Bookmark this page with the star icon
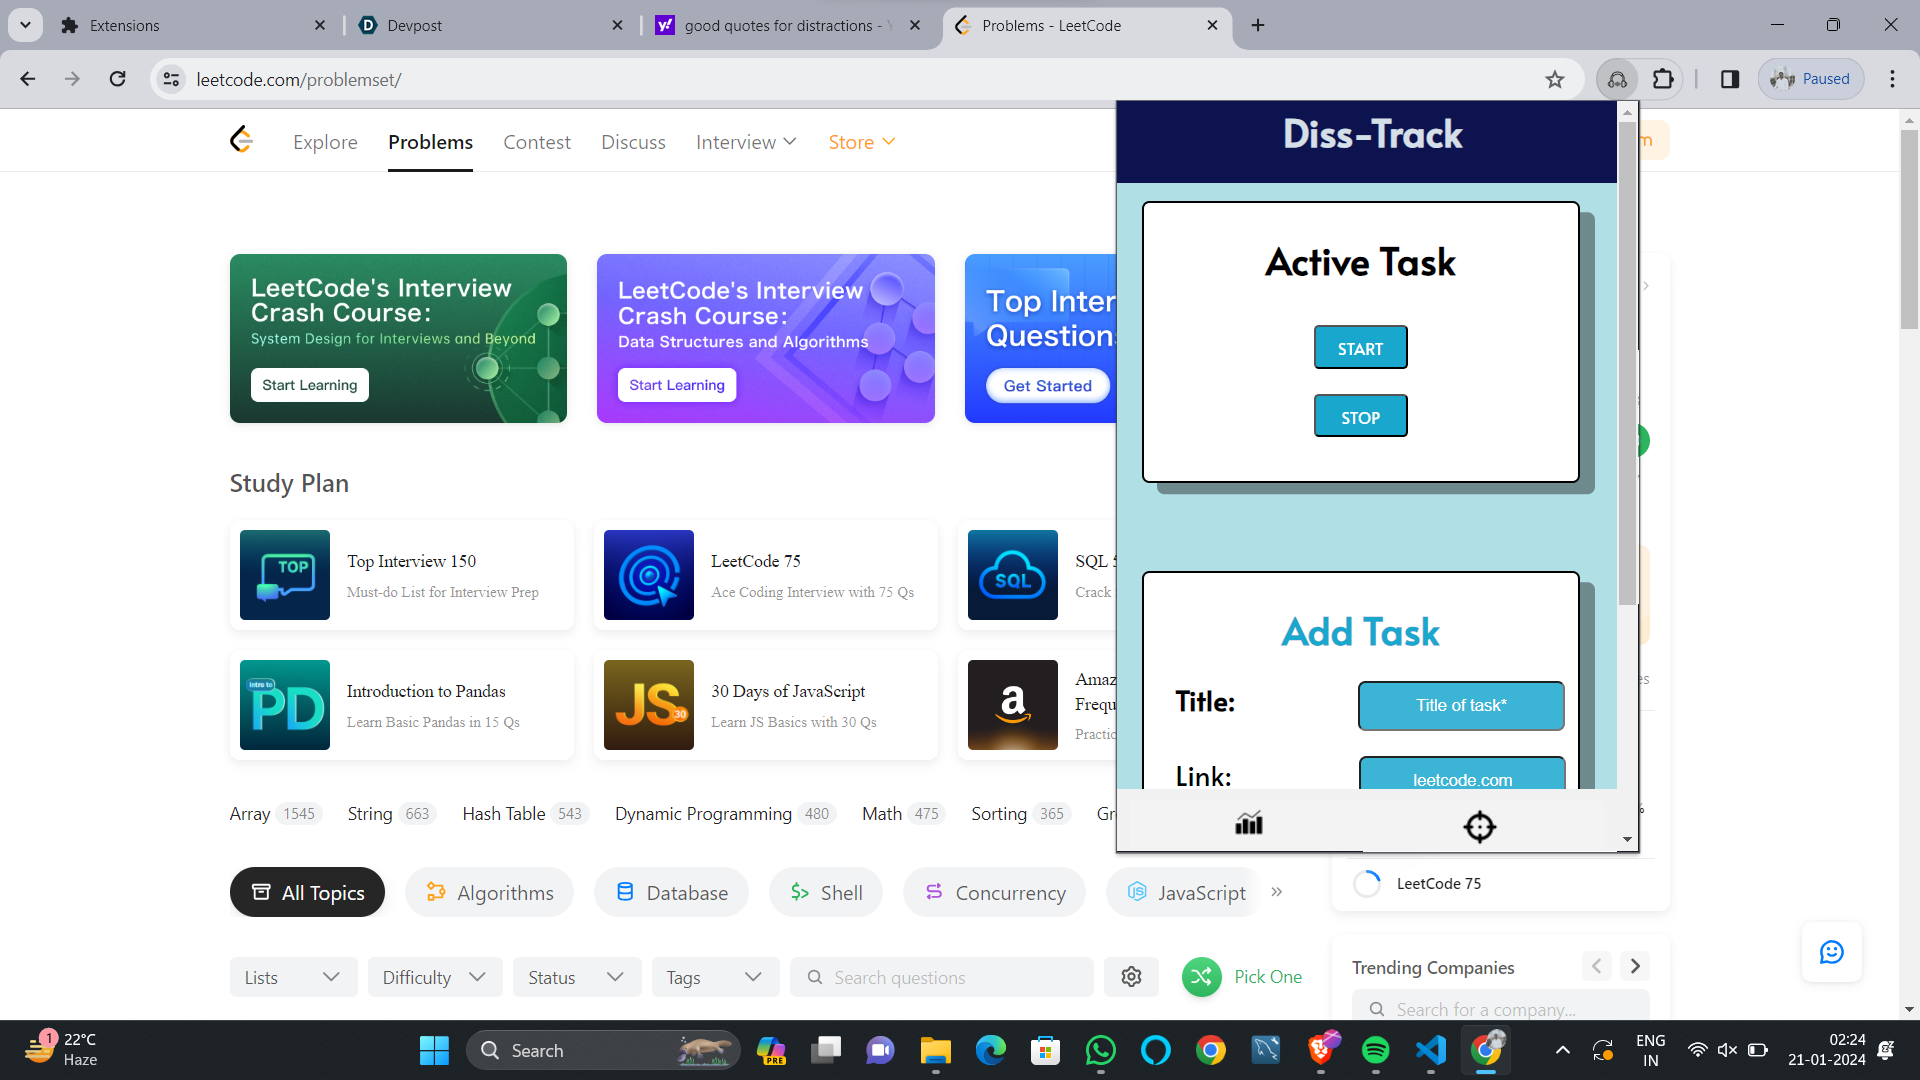 pyautogui.click(x=1554, y=79)
